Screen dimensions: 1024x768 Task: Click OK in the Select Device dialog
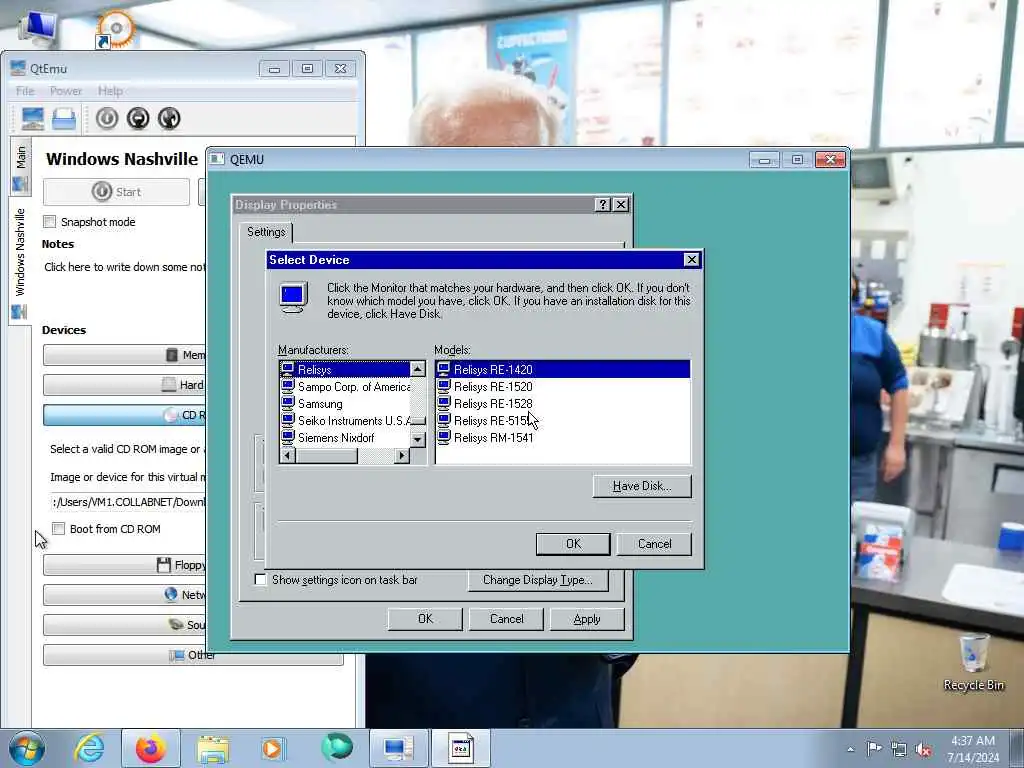point(573,544)
